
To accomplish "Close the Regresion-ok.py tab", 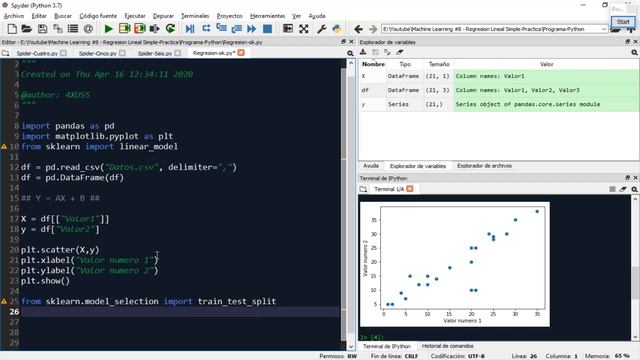I will (241, 53).
